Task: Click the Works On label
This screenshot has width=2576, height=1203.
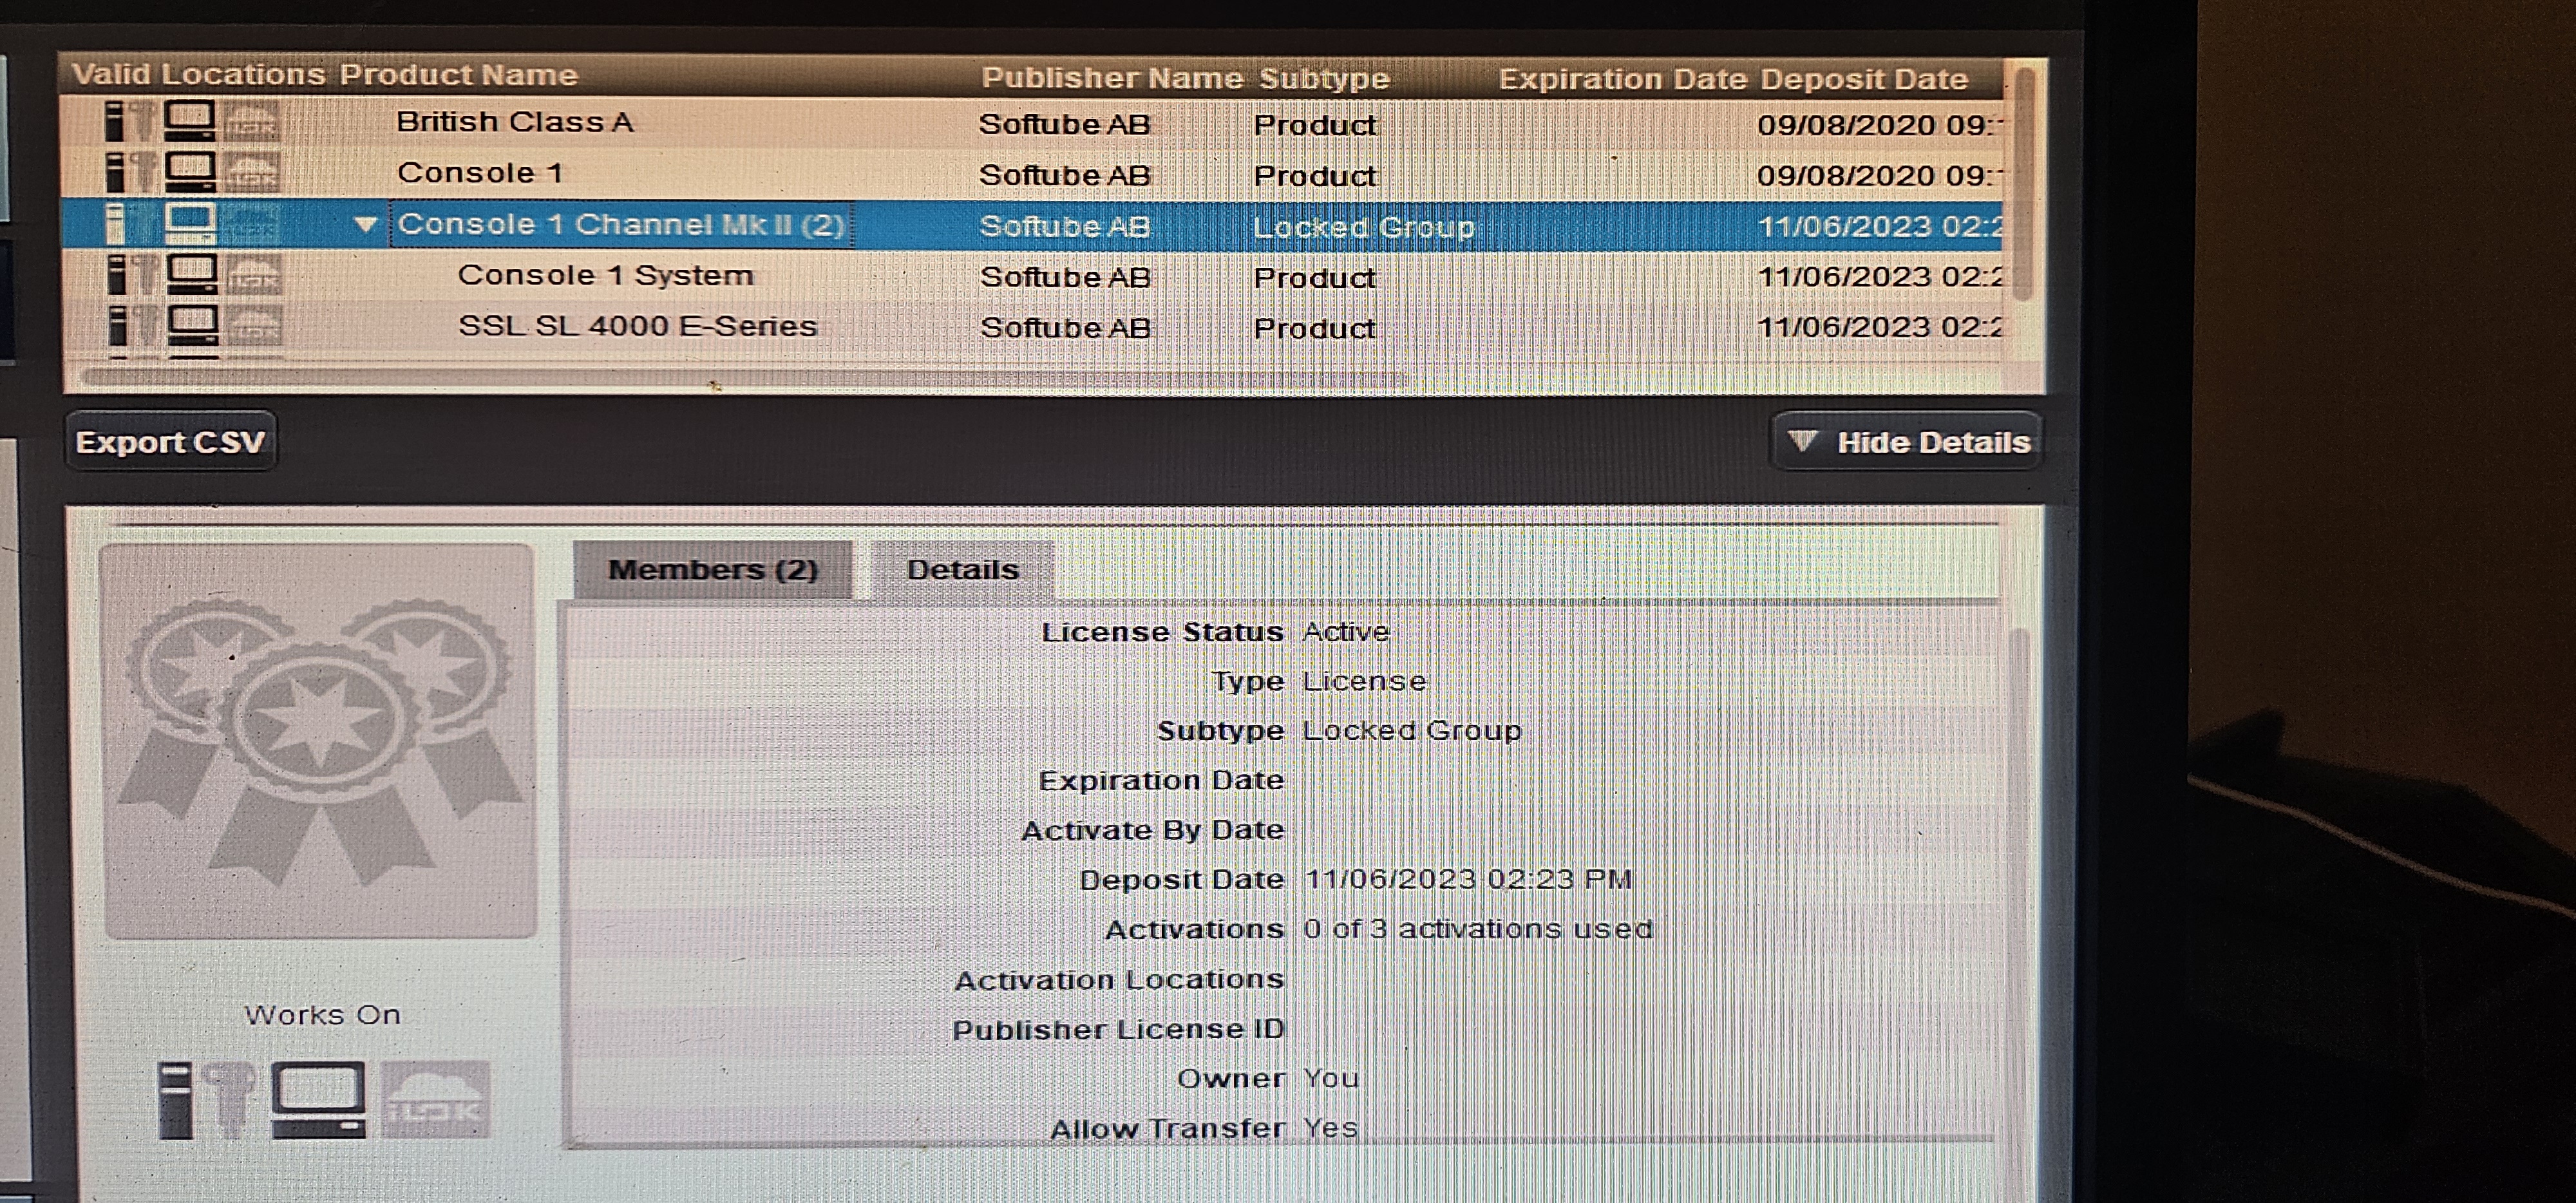Action: [322, 1014]
